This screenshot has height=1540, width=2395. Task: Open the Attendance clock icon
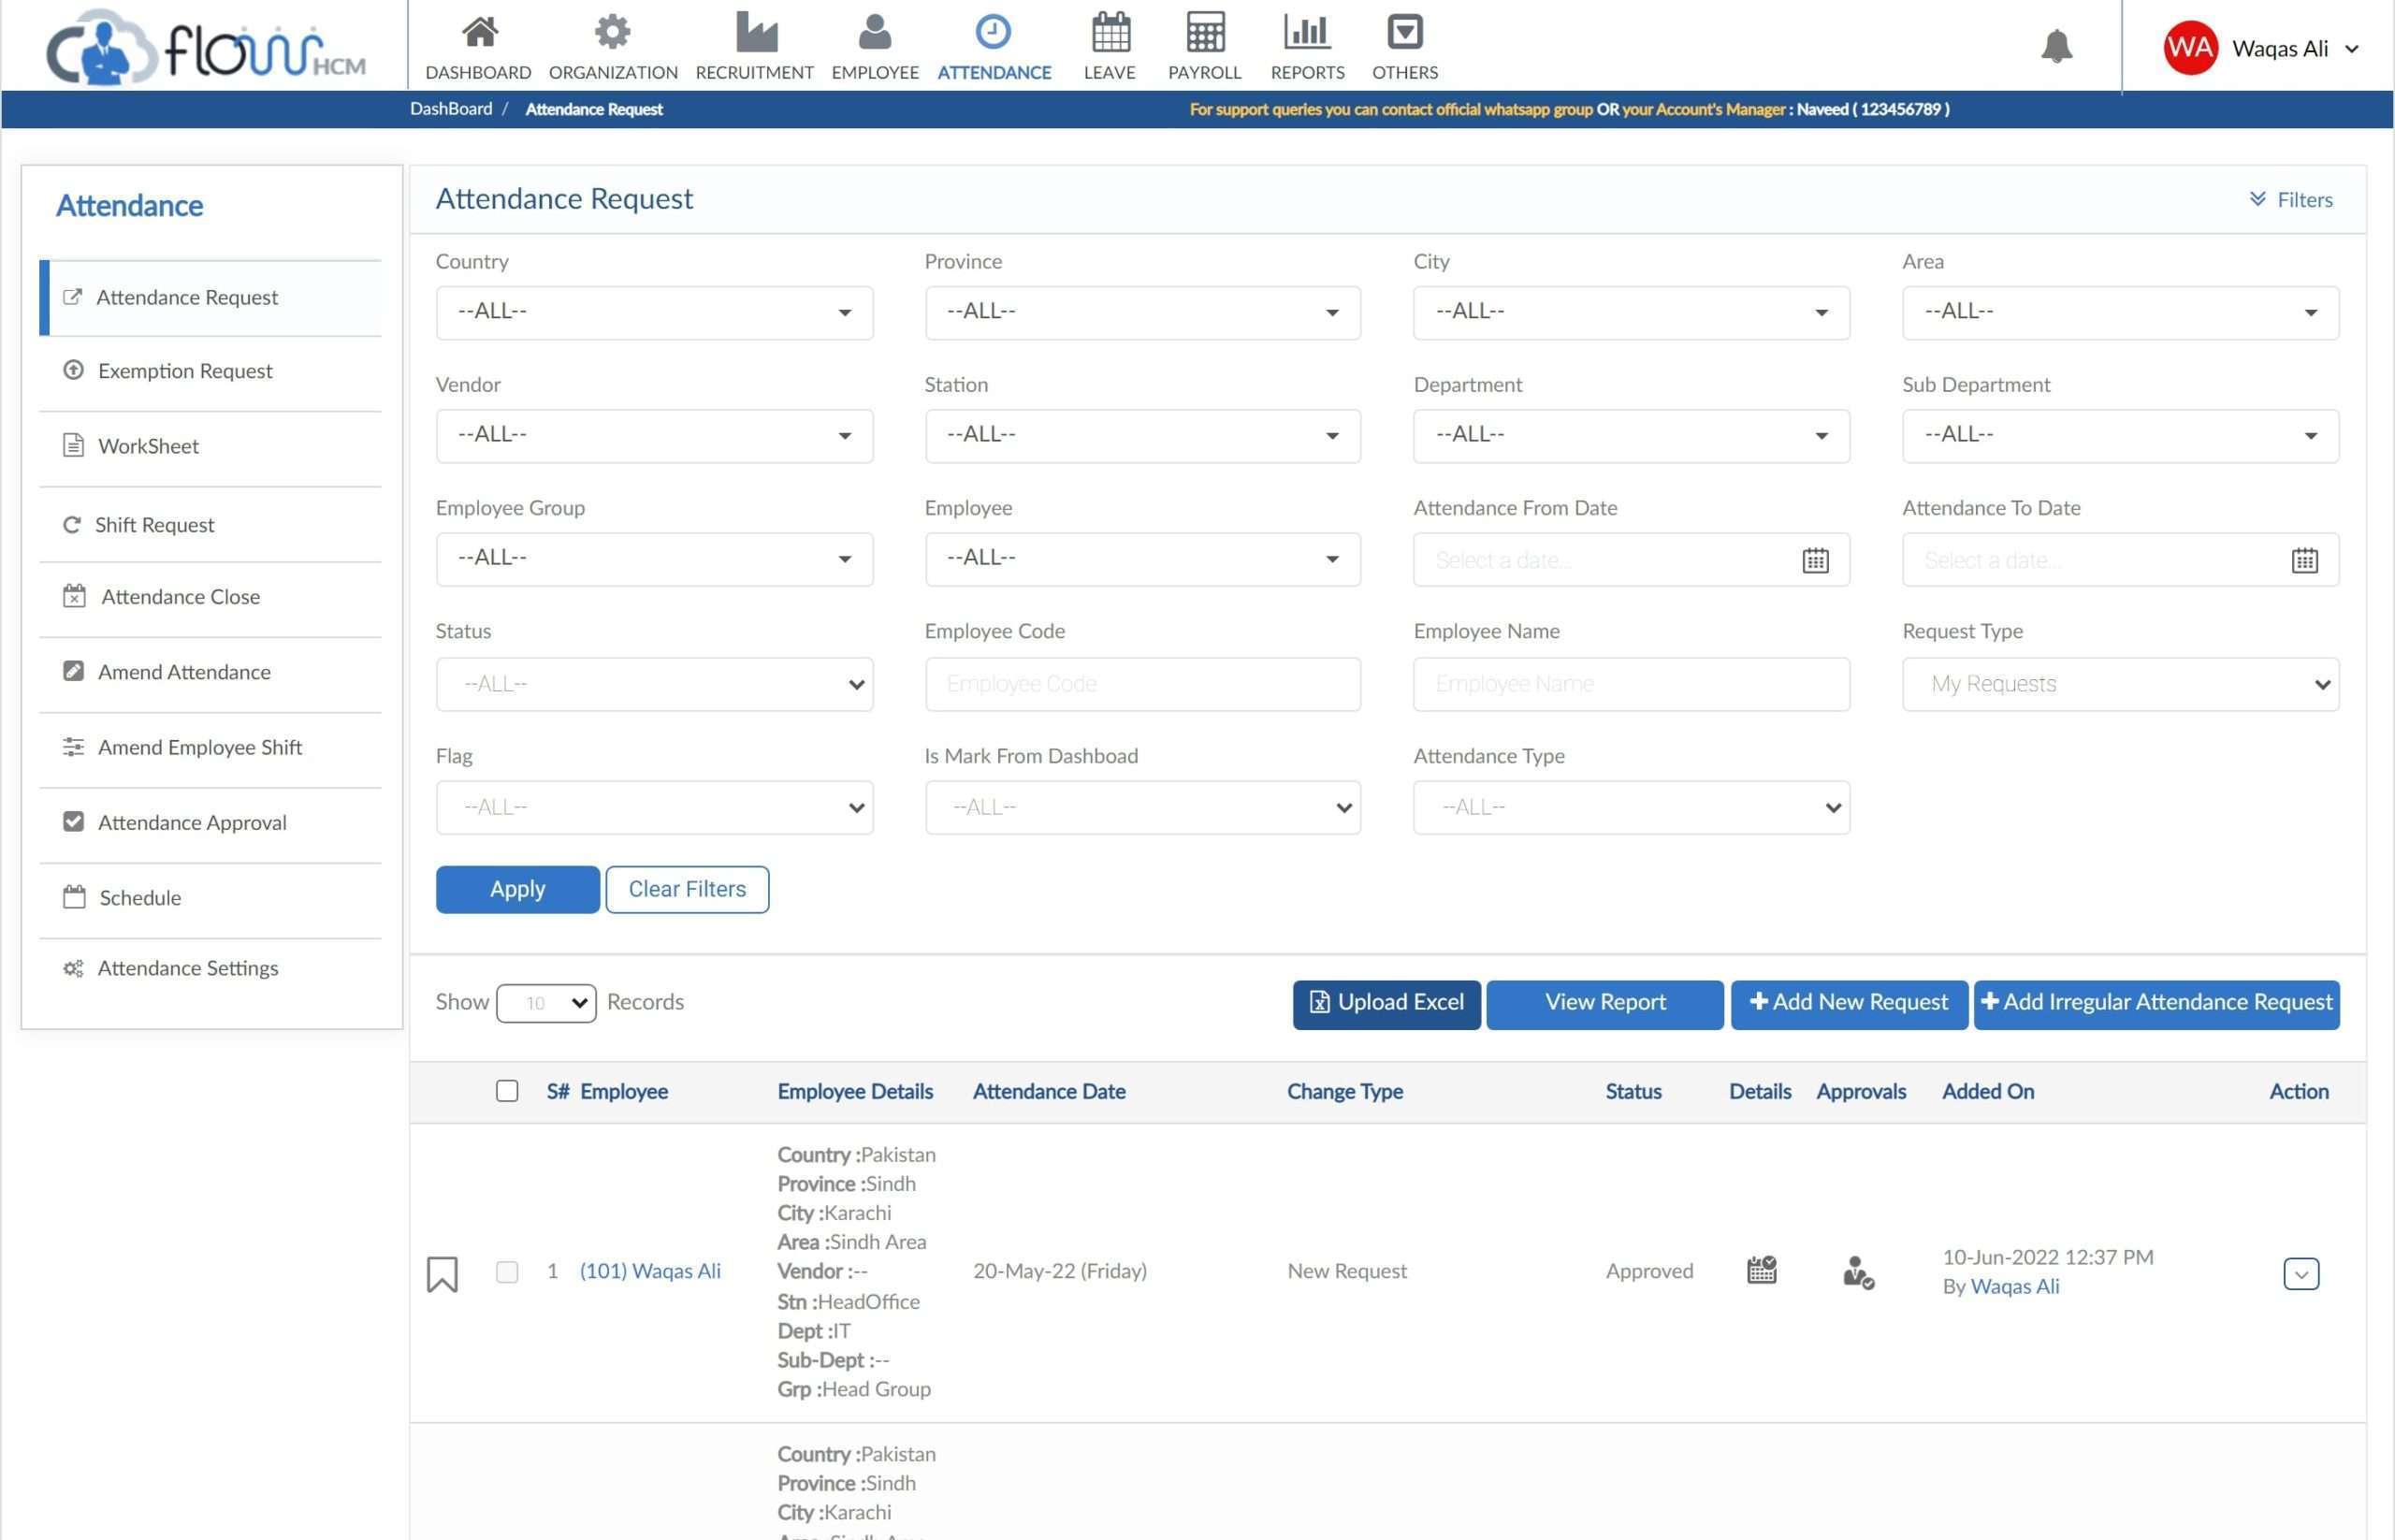(x=993, y=32)
